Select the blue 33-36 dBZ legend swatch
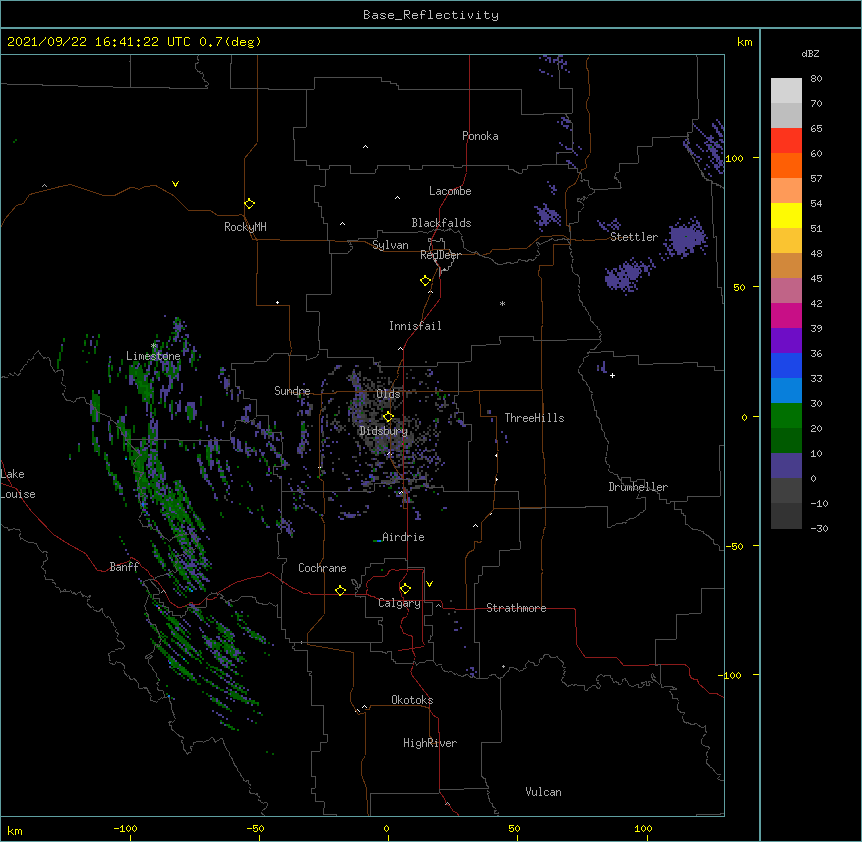Screen dimensions: 862x842 [786, 365]
